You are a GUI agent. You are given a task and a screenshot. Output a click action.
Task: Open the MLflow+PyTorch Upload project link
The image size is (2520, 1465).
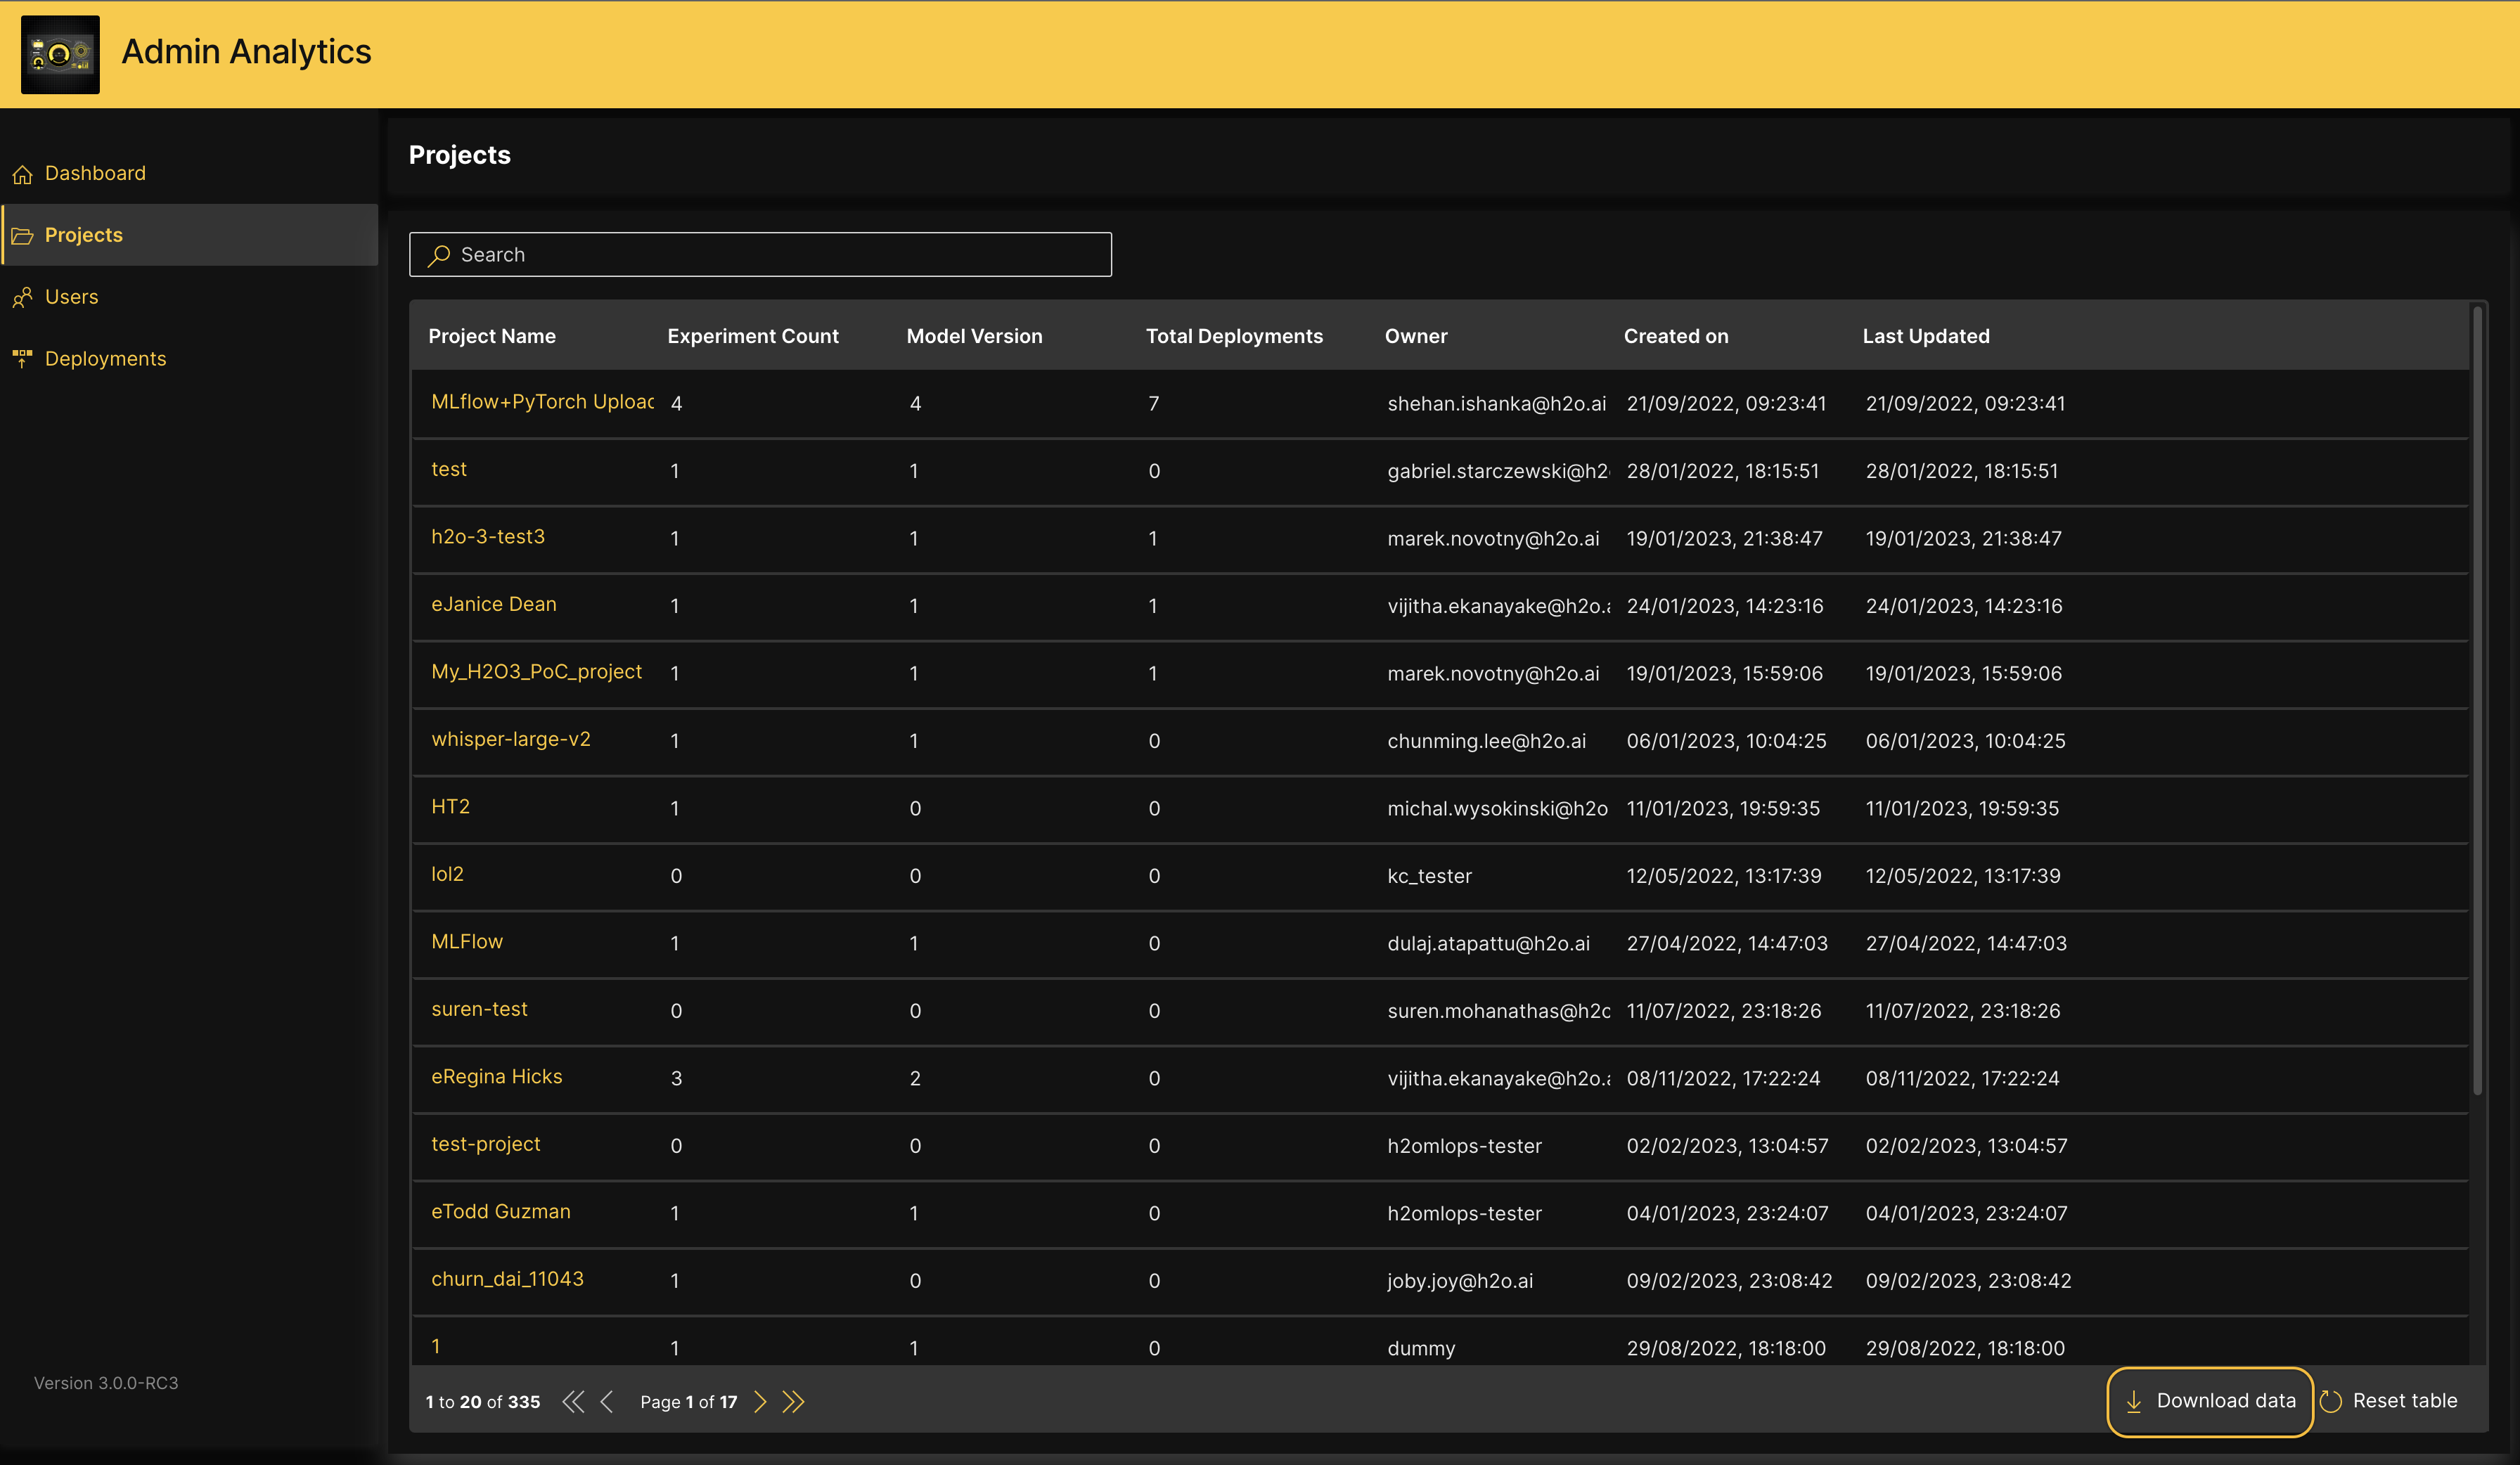point(542,402)
